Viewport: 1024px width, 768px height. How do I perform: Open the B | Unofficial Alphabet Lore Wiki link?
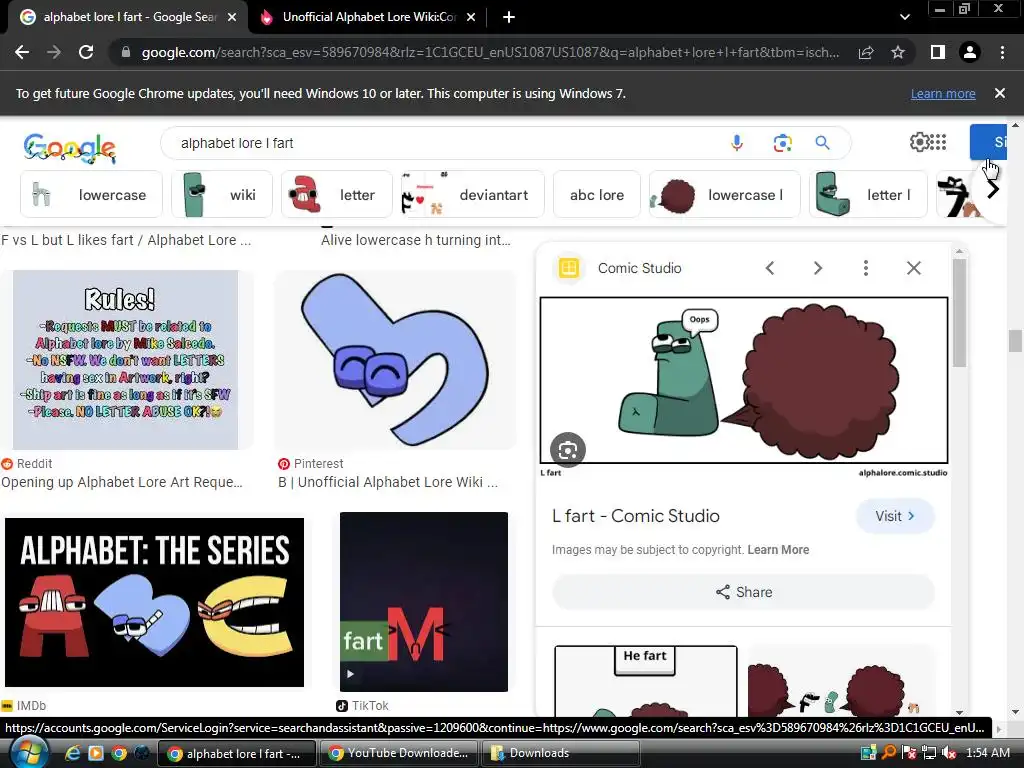(388, 482)
